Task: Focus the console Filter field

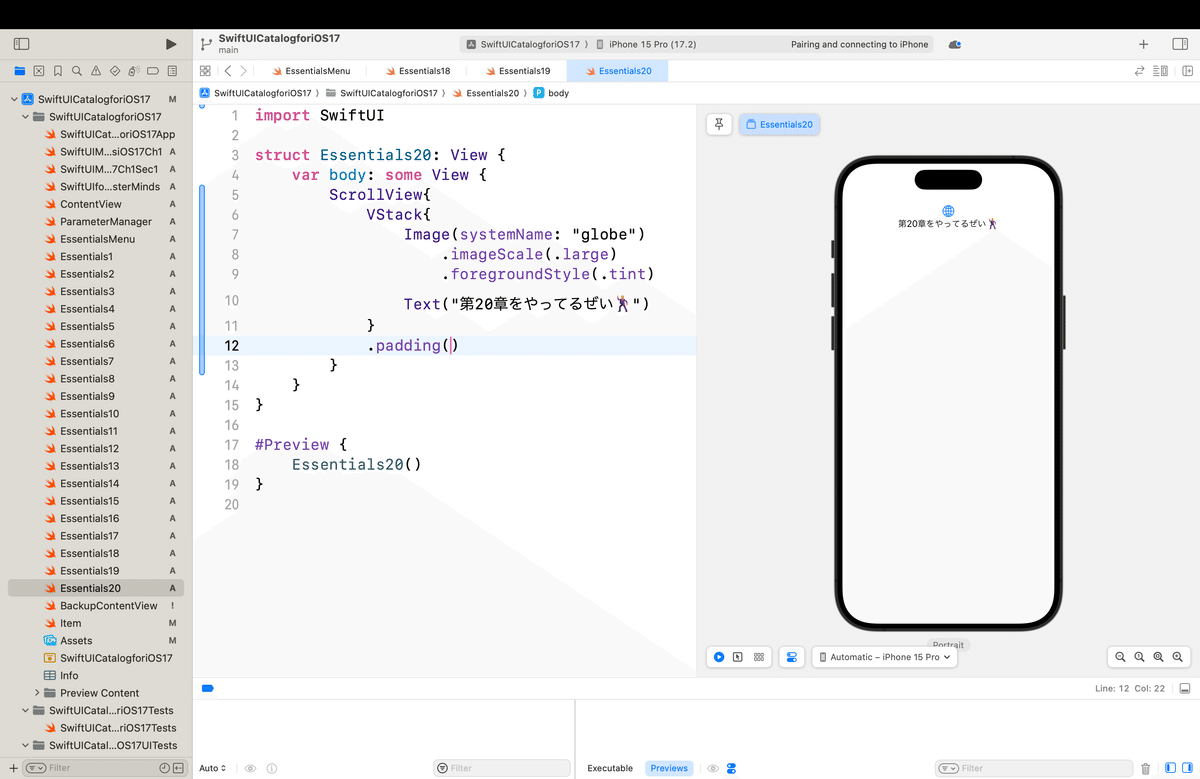Action: [1033, 768]
